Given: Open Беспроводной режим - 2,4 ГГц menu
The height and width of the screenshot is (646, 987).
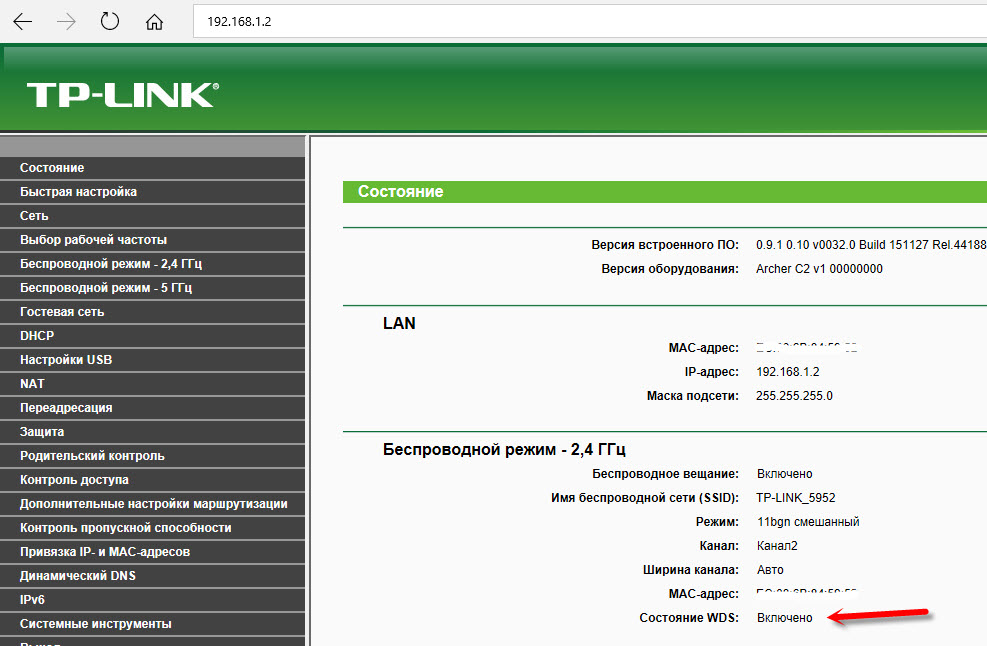Looking at the screenshot, I should pos(152,264).
